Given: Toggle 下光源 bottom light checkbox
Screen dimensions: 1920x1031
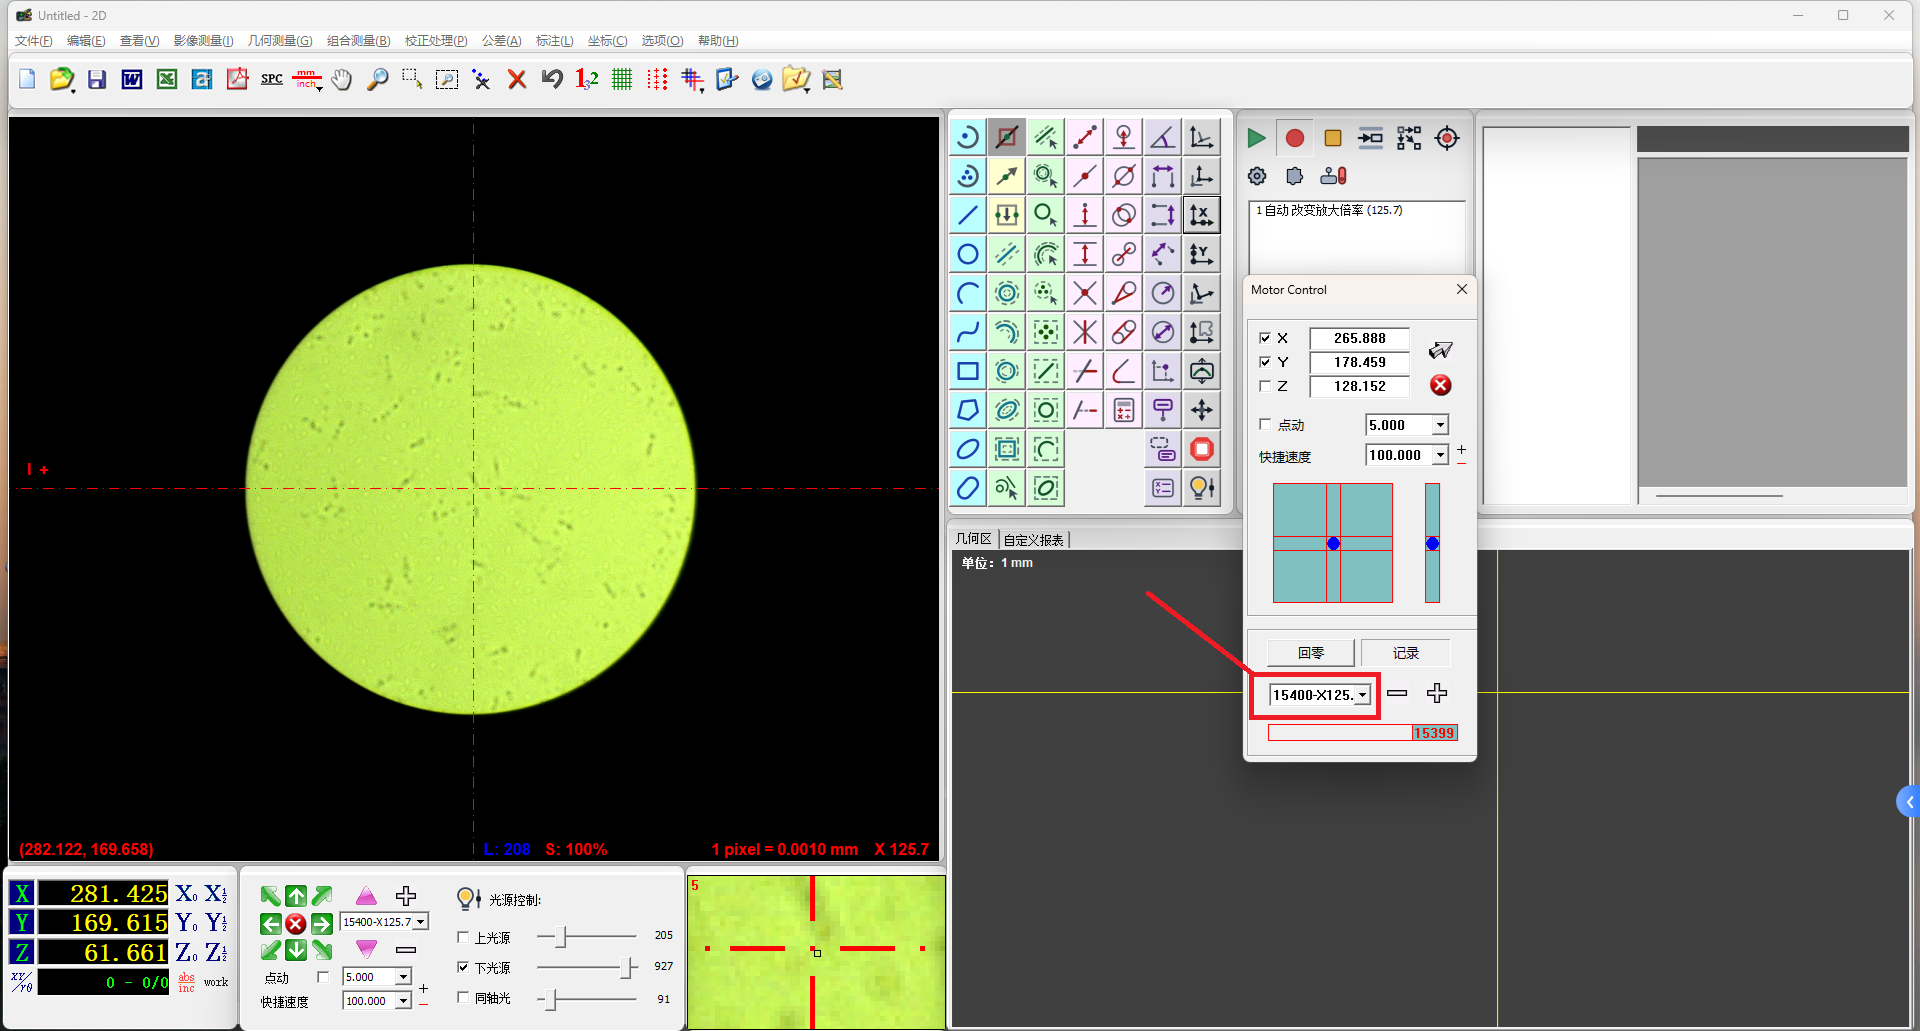Looking at the screenshot, I should pyautogui.click(x=463, y=967).
